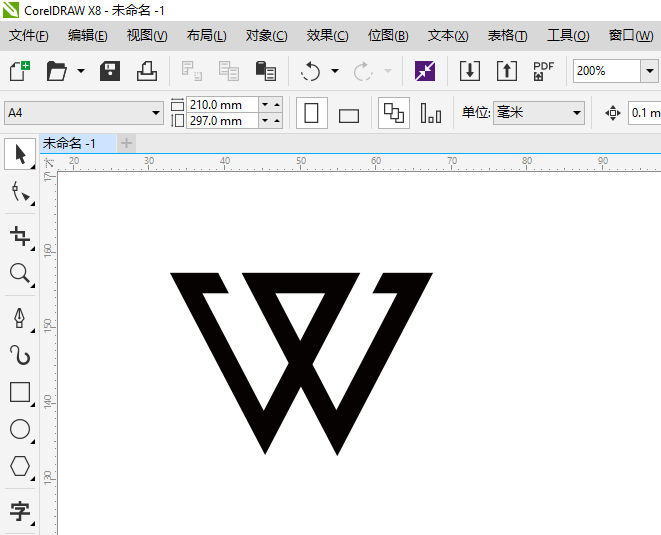Open the 文本(X) menu
The height and width of the screenshot is (535, 661).
(448, 36)
